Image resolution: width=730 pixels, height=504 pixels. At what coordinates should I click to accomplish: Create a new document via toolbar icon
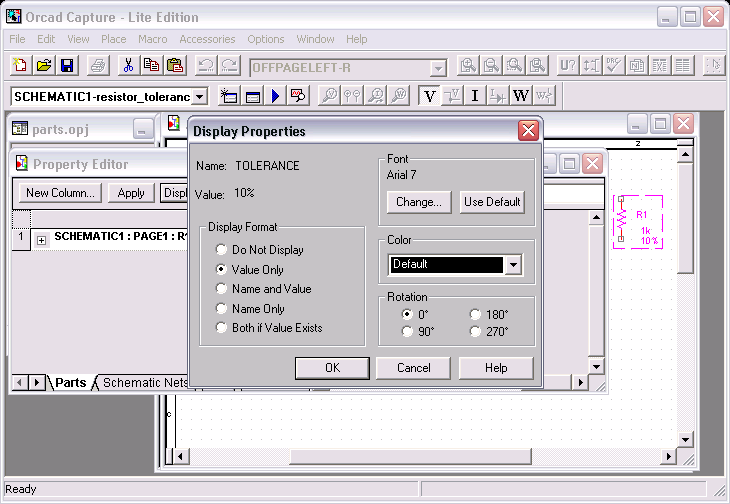[x=21, y=66]
